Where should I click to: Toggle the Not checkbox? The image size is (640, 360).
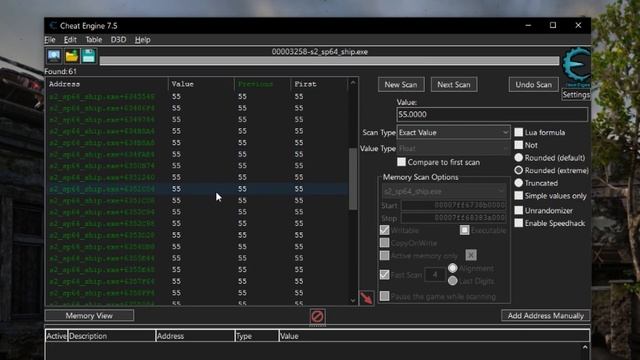coord(518,145)
